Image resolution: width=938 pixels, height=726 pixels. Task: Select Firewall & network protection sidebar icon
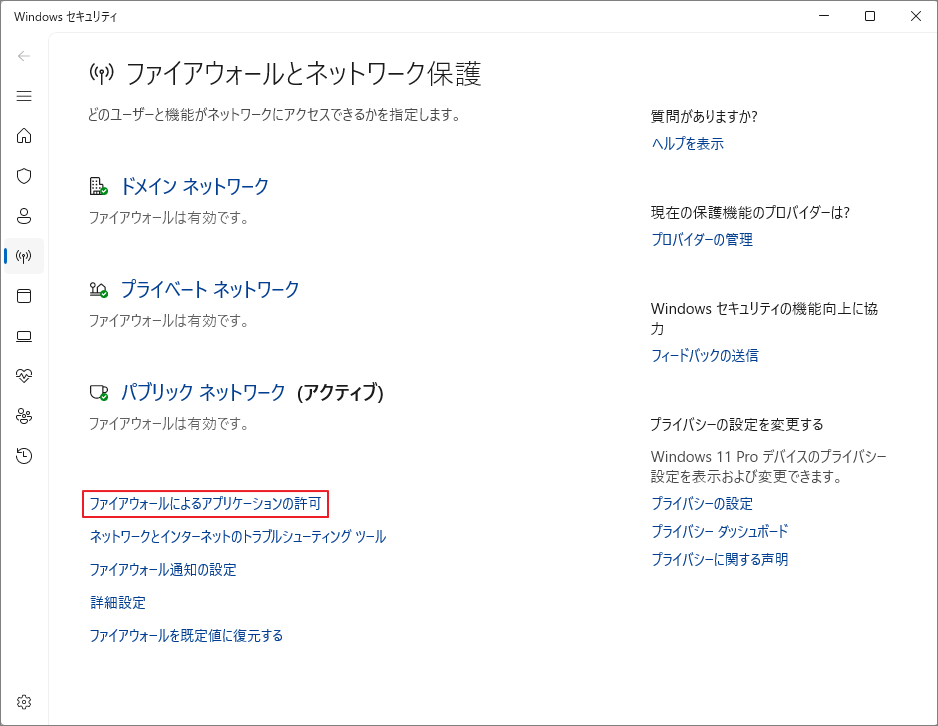click(x=24, y=257)
